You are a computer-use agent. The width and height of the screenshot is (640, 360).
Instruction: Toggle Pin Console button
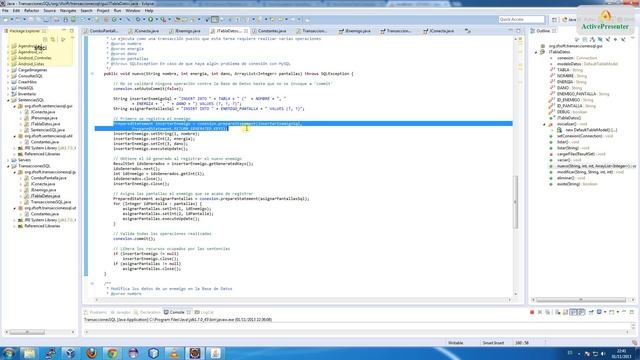point(591,312)
